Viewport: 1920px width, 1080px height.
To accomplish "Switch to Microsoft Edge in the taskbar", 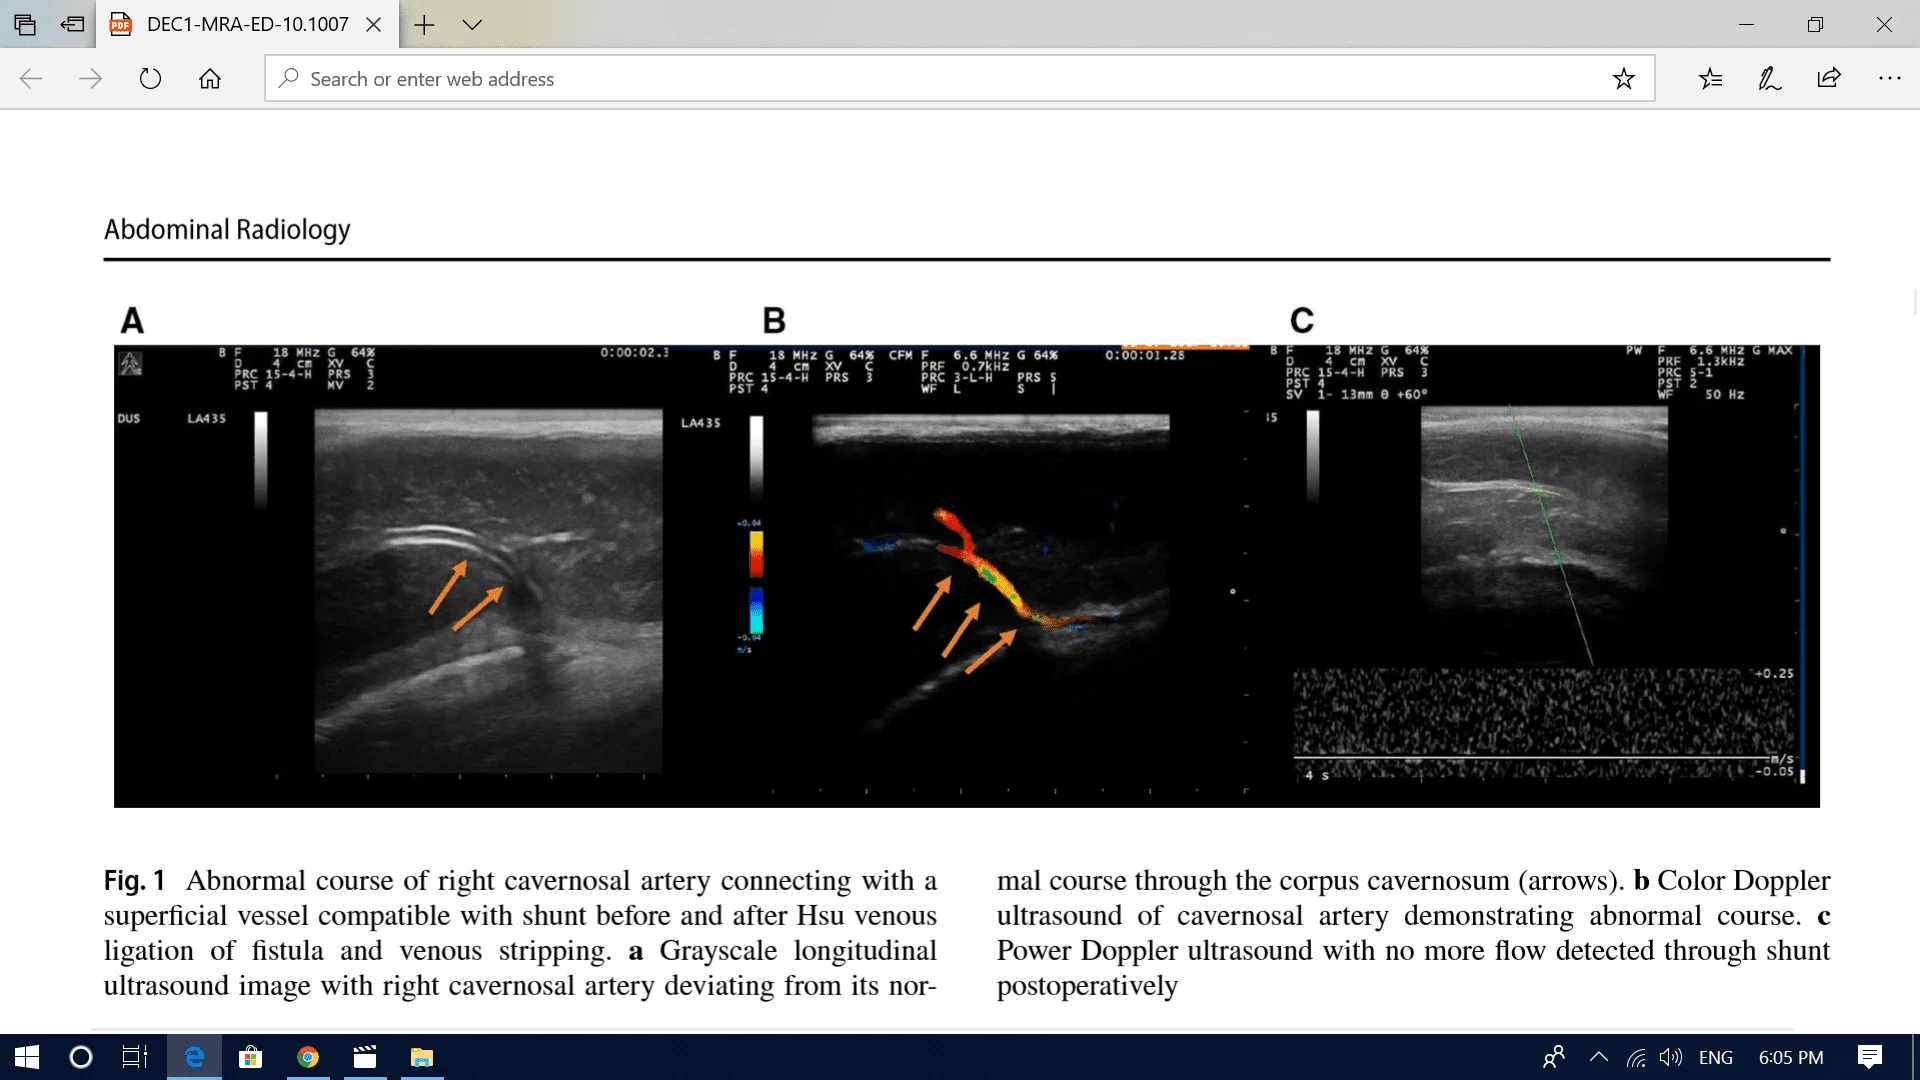I will pyautogui.click(x=194, y=1057).
